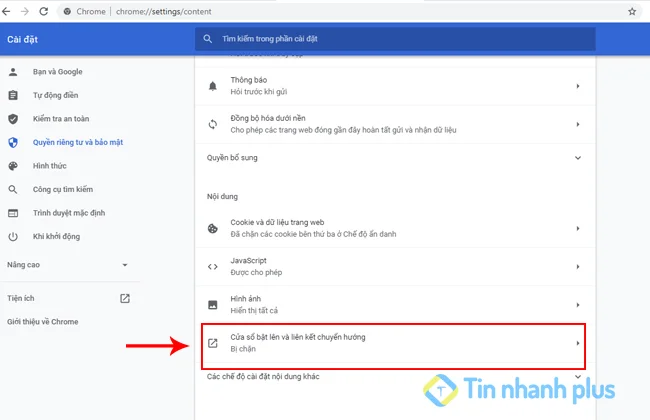Open 'Kiểm tra an toàn' section
Viewport: 650px width, 420px height.
(x=61, y=119)
